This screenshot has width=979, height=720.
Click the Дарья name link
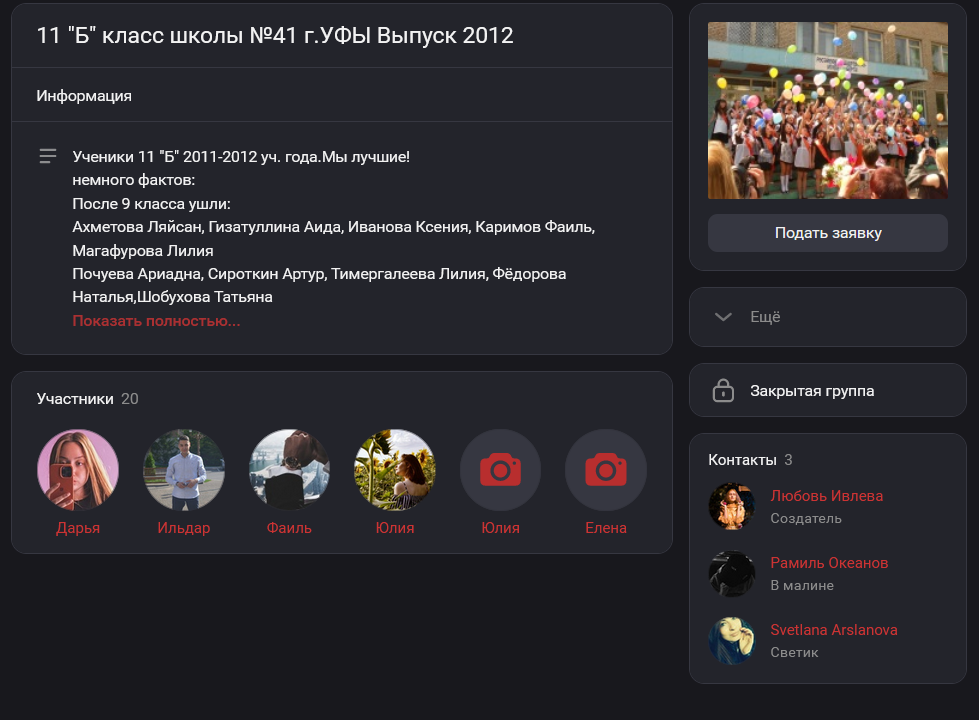coord(78,528)
